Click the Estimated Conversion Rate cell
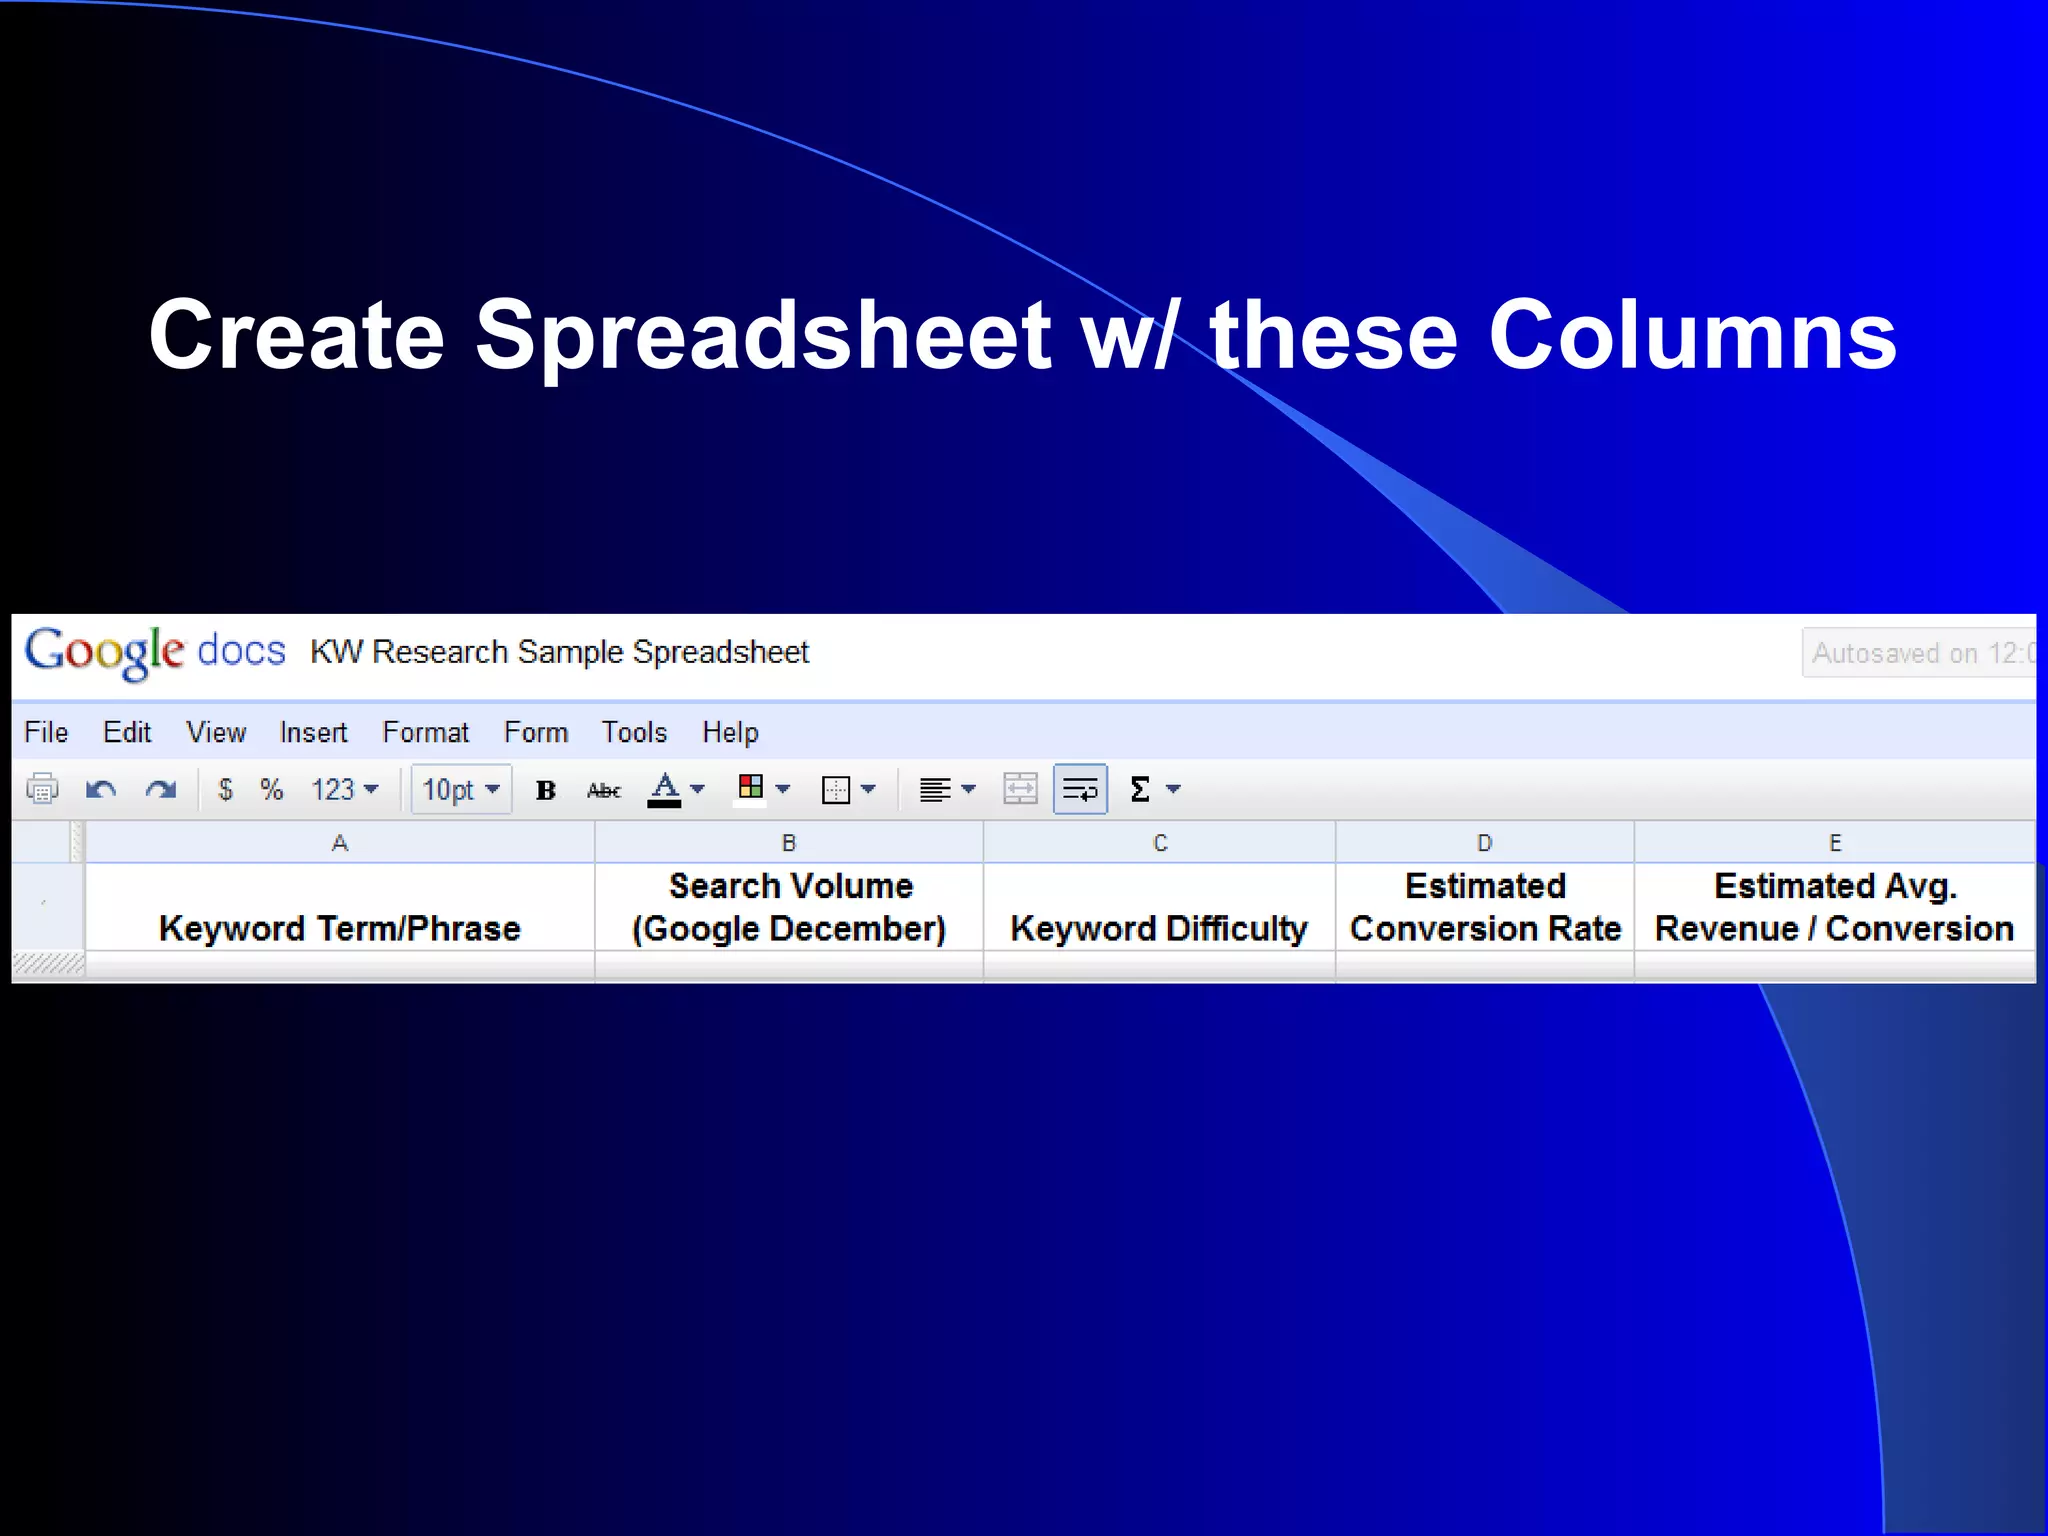The width and height of the screenshot is (2048, 1536). click(x=1485, y=907)
